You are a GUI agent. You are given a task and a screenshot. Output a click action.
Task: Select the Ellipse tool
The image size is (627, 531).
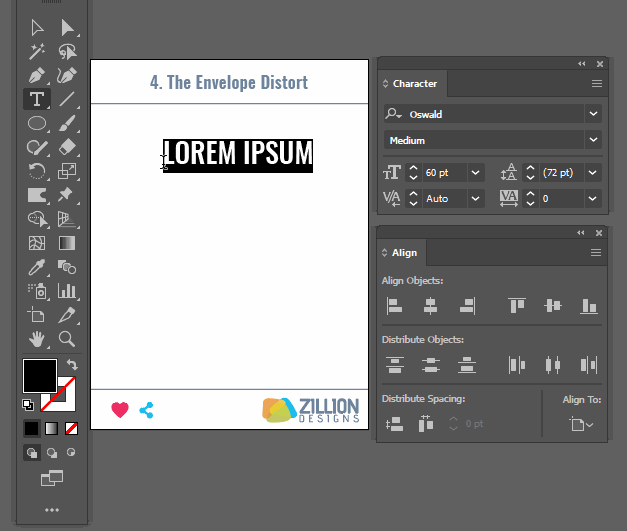pos(37,123)
